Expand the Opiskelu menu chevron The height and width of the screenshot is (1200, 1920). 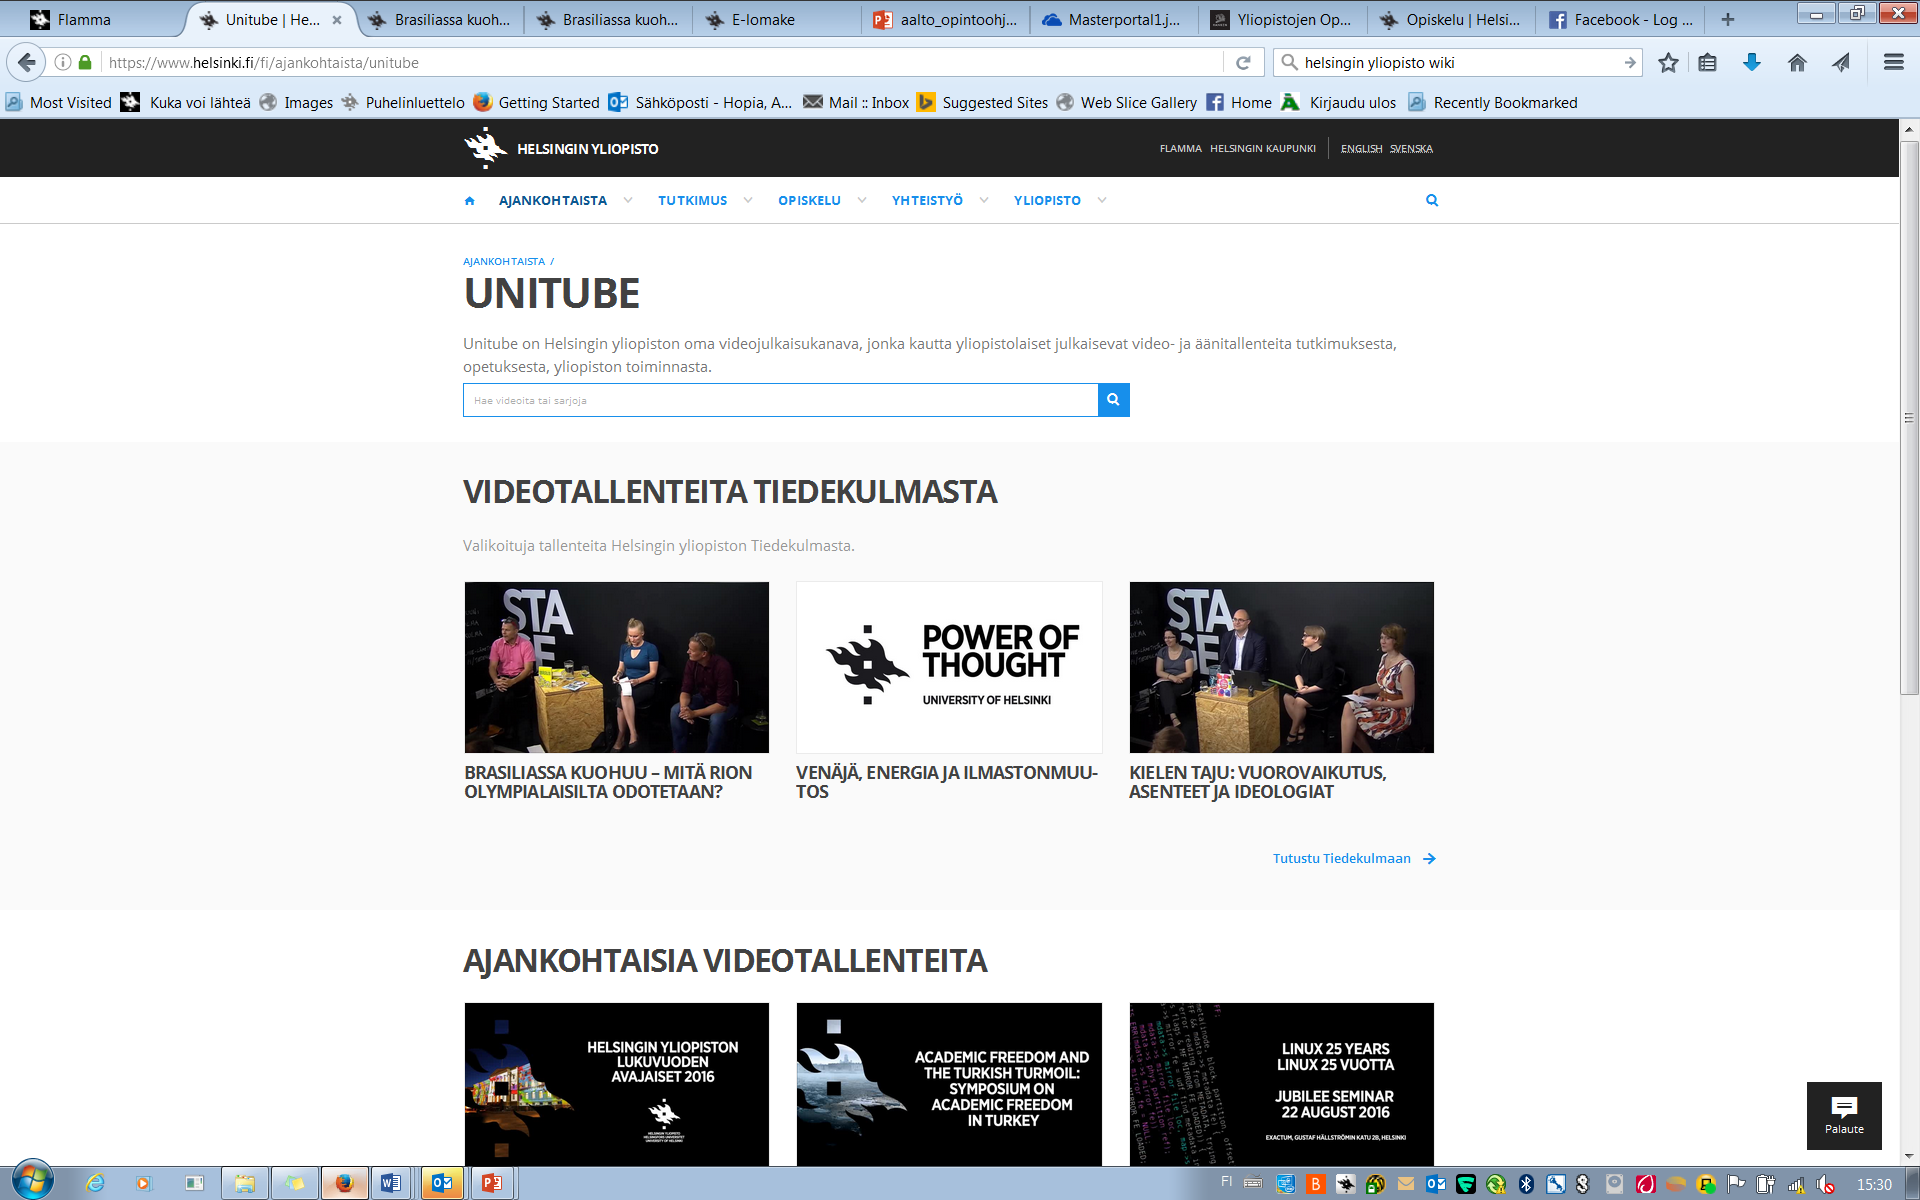point(862,200)
